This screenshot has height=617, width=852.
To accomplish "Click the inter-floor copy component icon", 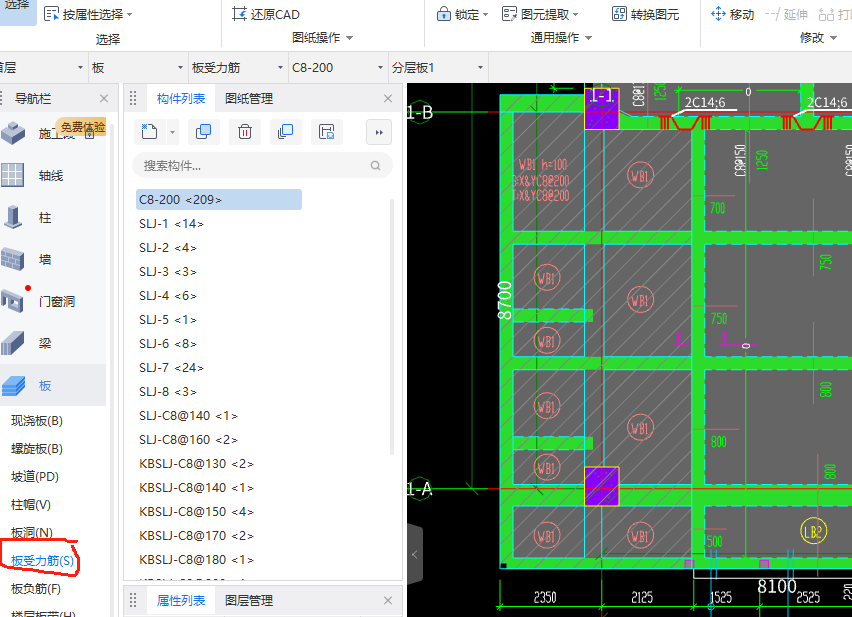I will (x=285, y=132).
